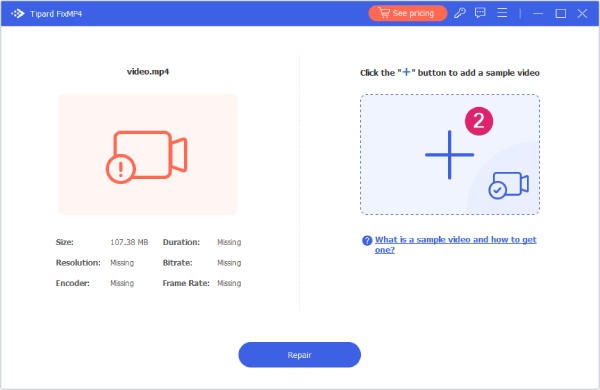This screenshot has height=390, width=600.
Task: Maximize the Tipard FixMP4 window
Action: pos(561,13)
